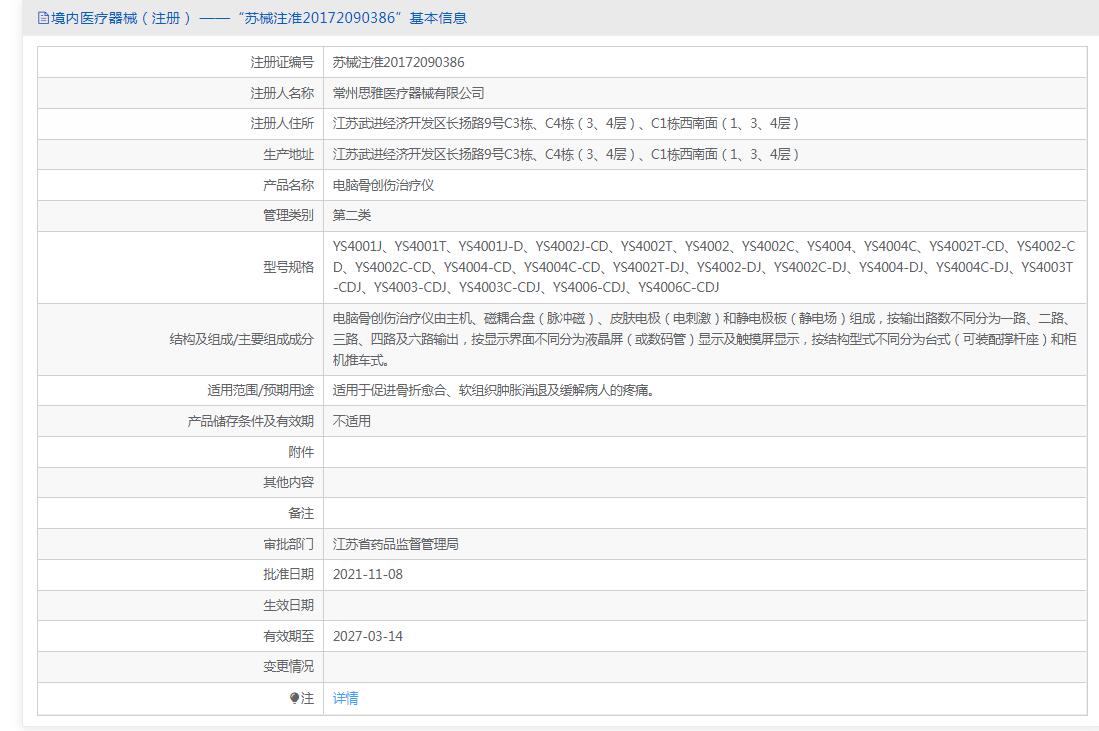Screen dimensions: 1099x731
Task: Click the 产品储存条件及有效期 label
Action: [x=251, y=421]
